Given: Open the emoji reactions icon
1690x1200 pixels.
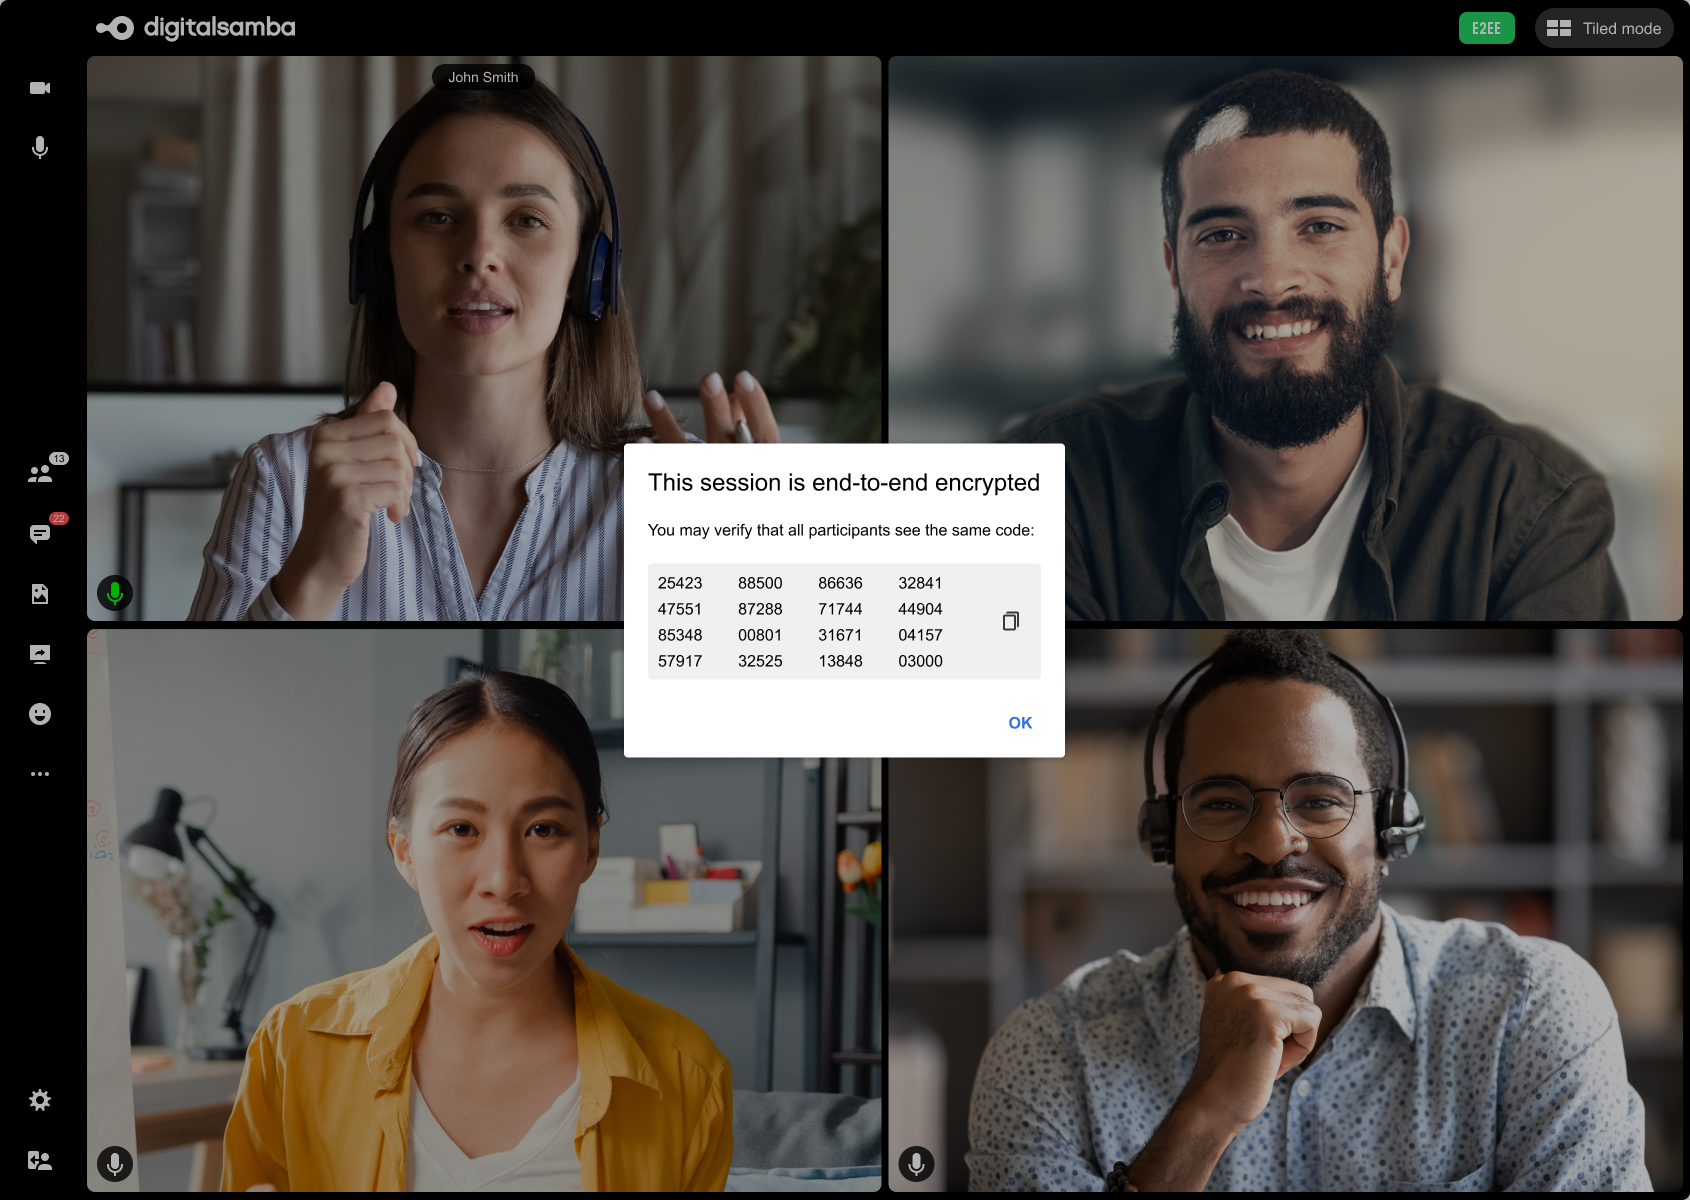Looking at the screenshot, I should [40, 714].
